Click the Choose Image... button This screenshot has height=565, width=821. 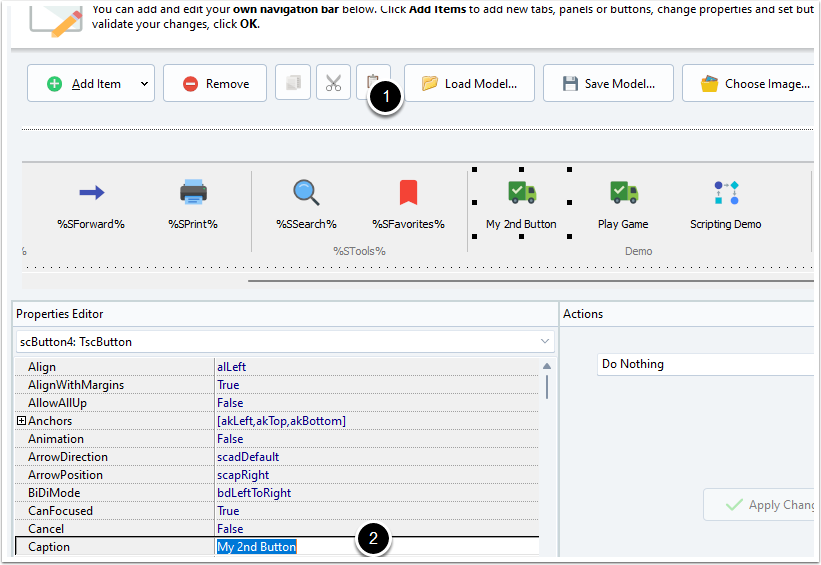click(x=755, y=84)
